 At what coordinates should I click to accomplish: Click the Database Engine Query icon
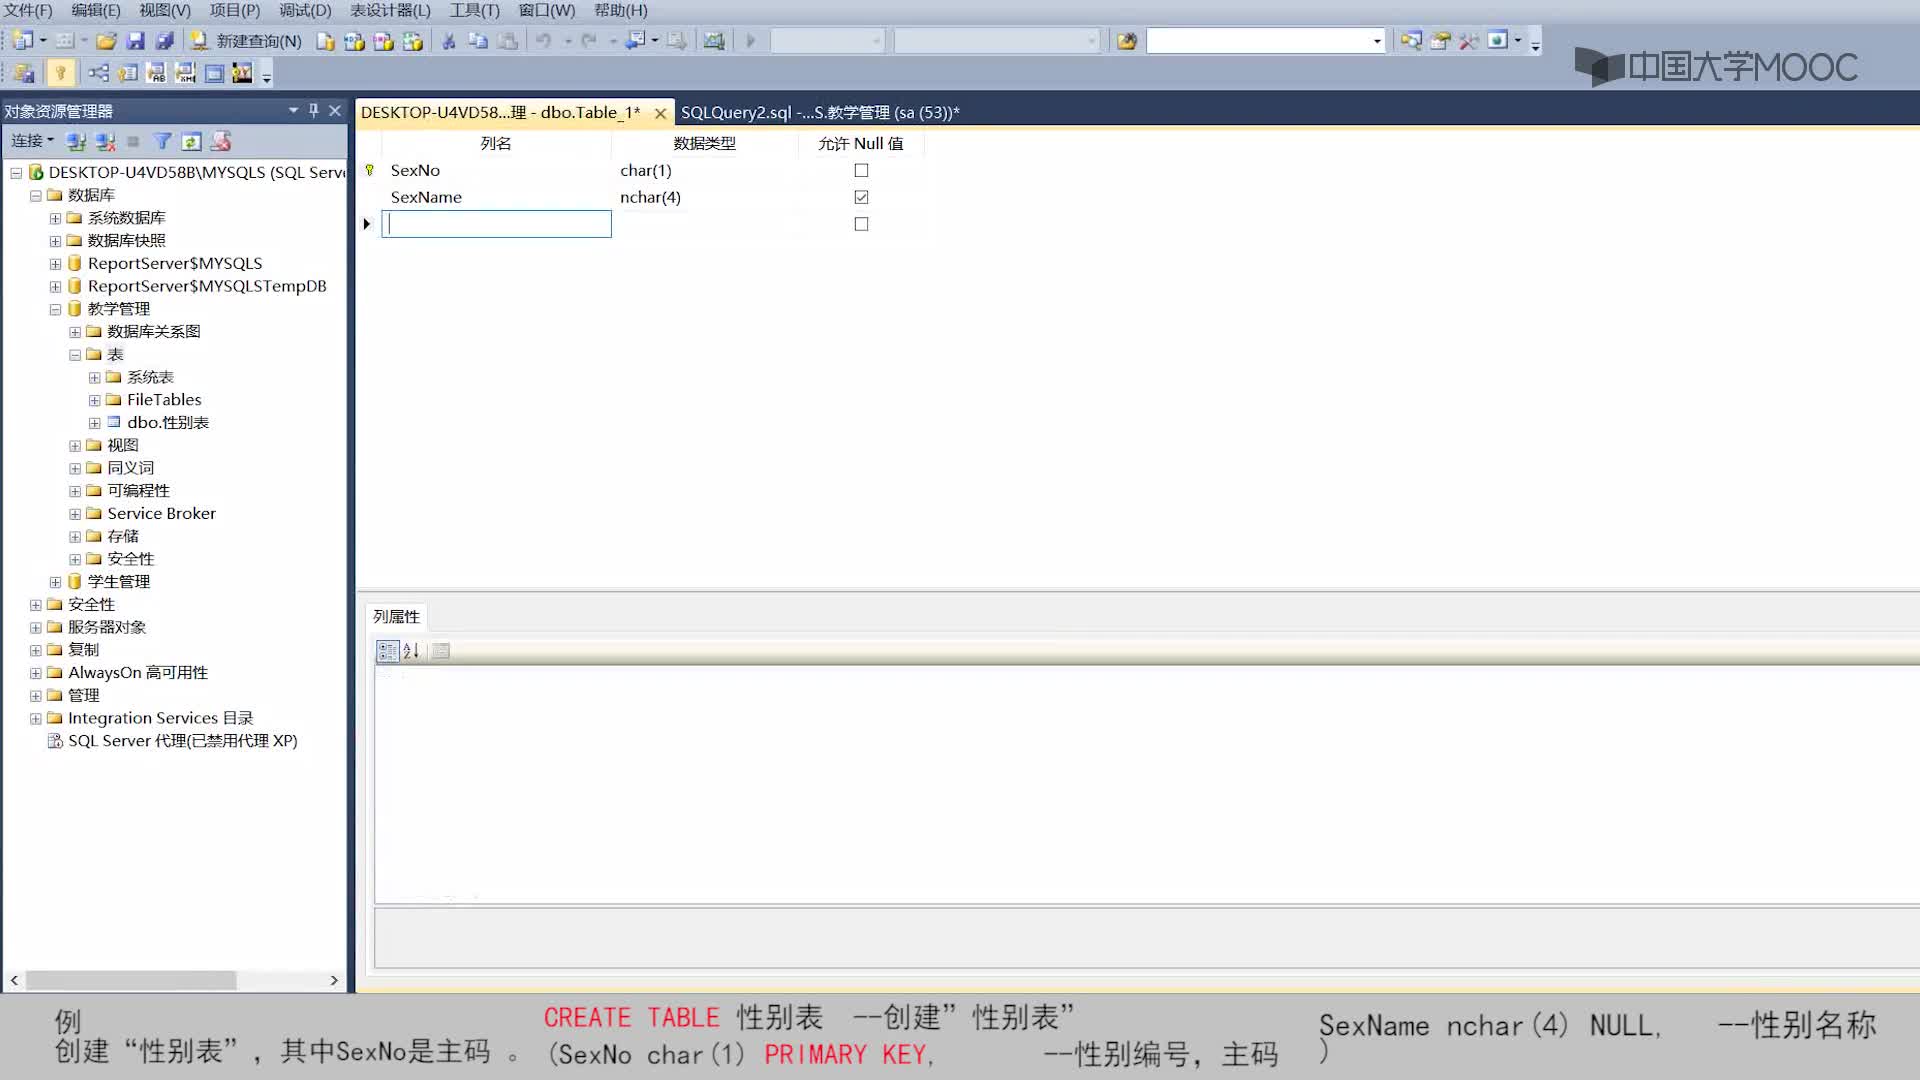point(325,41)
